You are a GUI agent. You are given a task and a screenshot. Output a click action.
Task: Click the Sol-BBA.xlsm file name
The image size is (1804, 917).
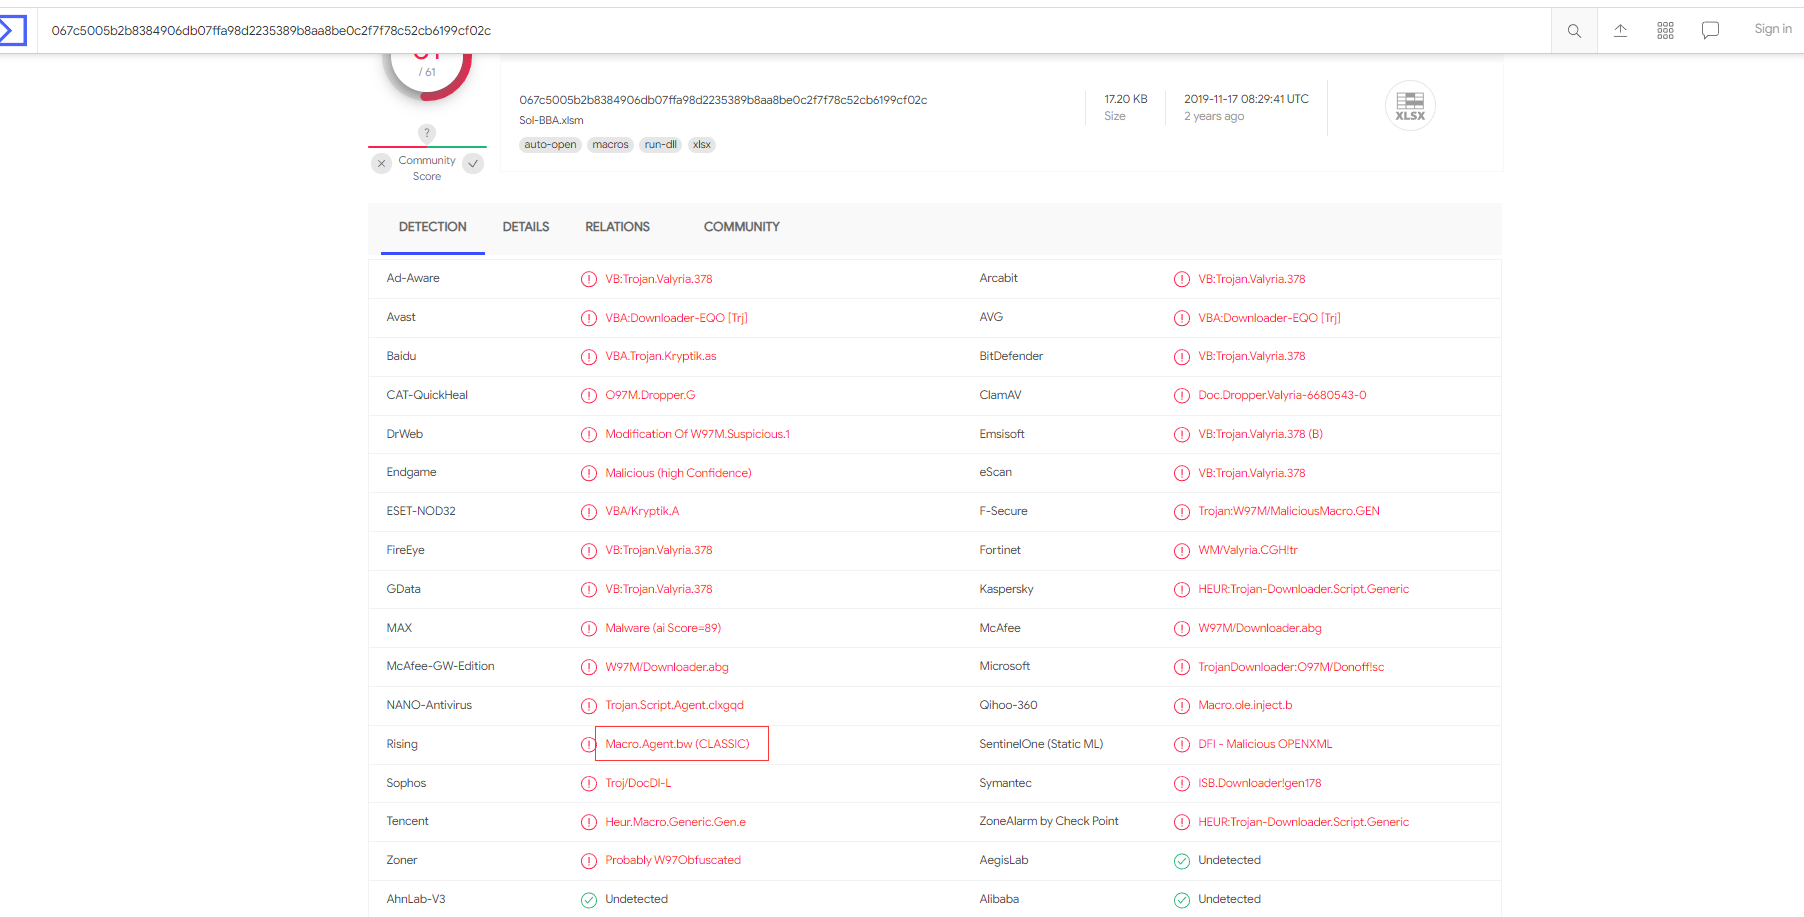(x=551, y=120)
